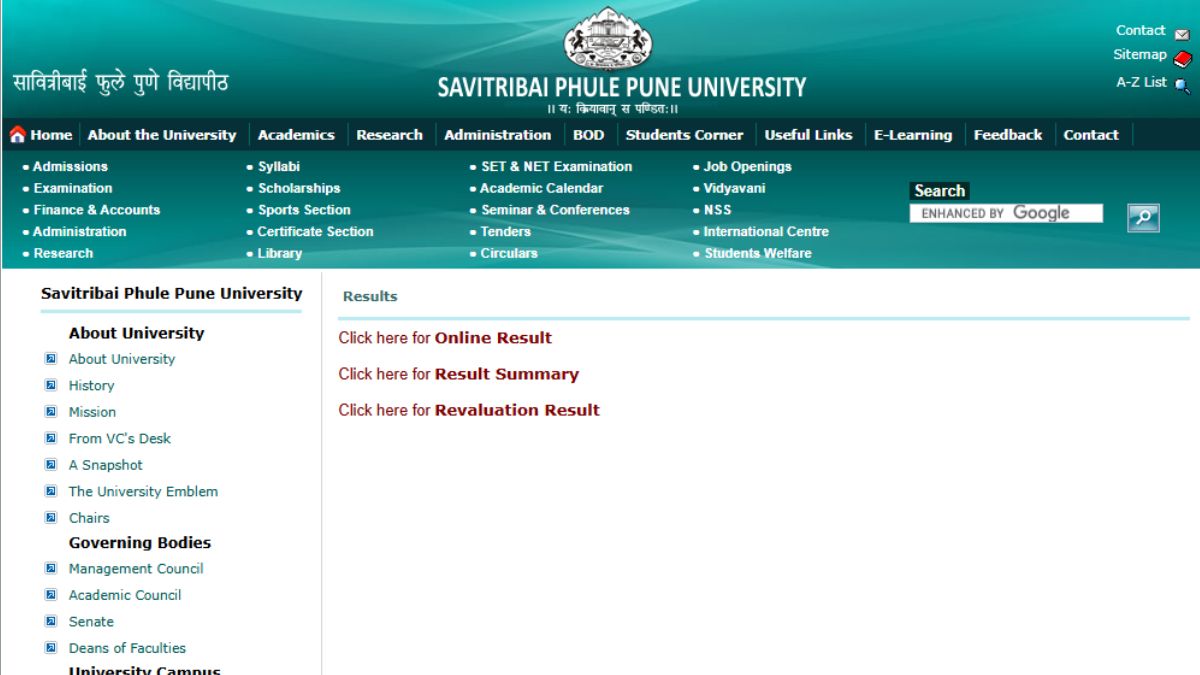This screenshot has height=675, width=1200.
Task: Click the Contact link at top right
Action: pos(1141,31)
